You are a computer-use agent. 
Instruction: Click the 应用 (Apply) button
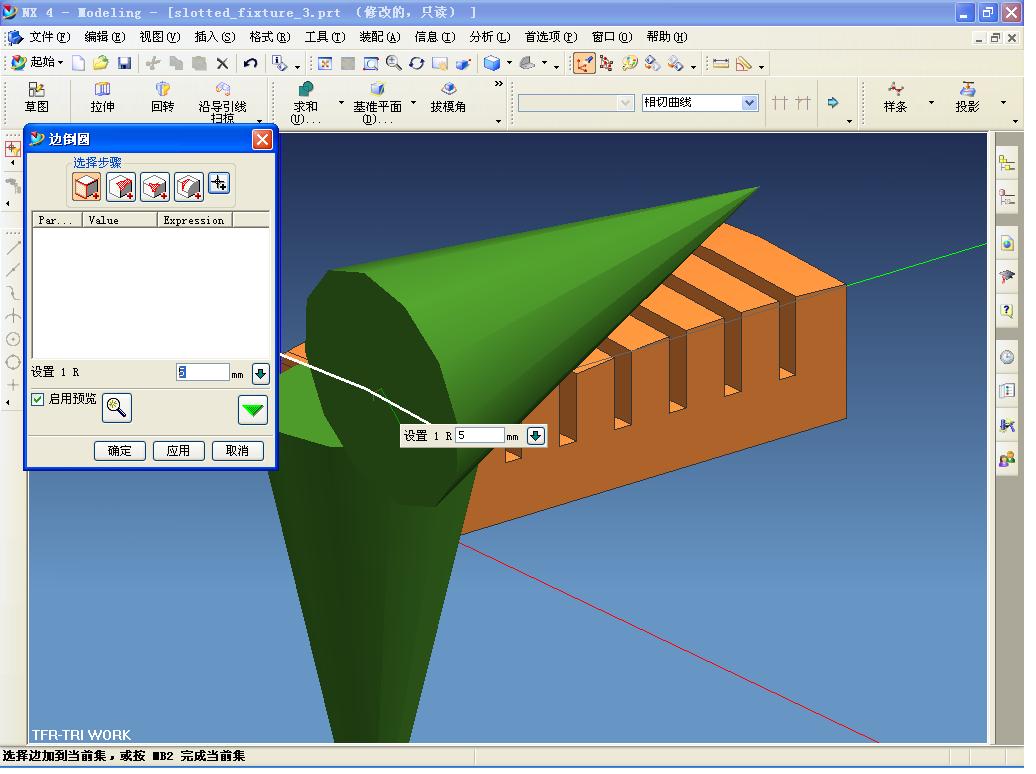[x=178, y=451]
